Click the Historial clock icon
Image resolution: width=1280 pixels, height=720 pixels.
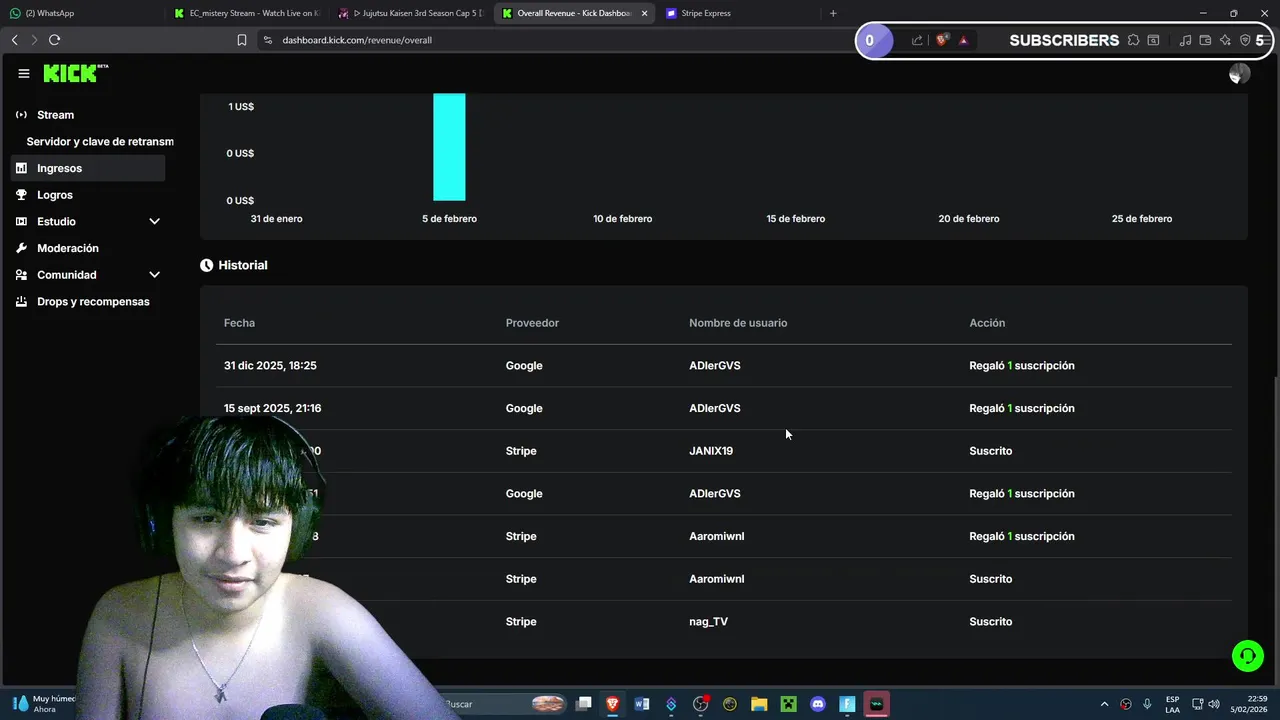coord(206,265)
